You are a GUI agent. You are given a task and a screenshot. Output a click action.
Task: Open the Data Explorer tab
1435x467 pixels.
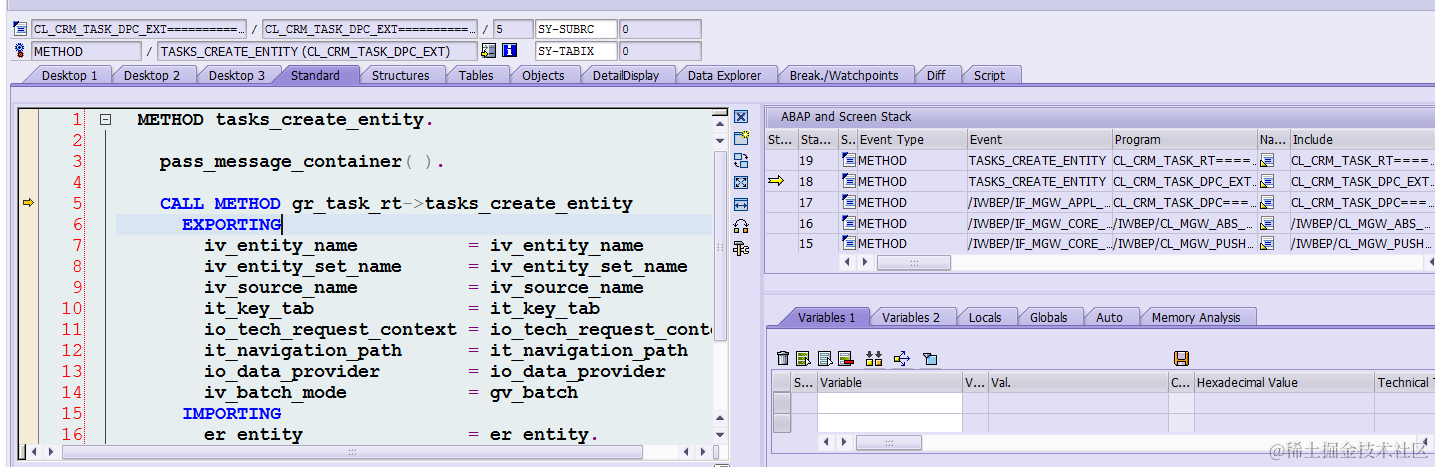click(724, 75)
